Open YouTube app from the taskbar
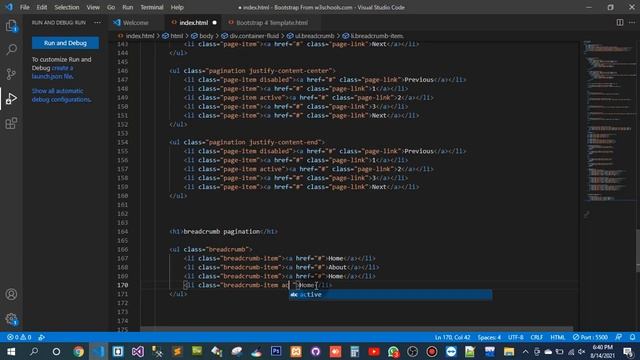The width and height of the screenshot is (640, 360). coord(374,351)
